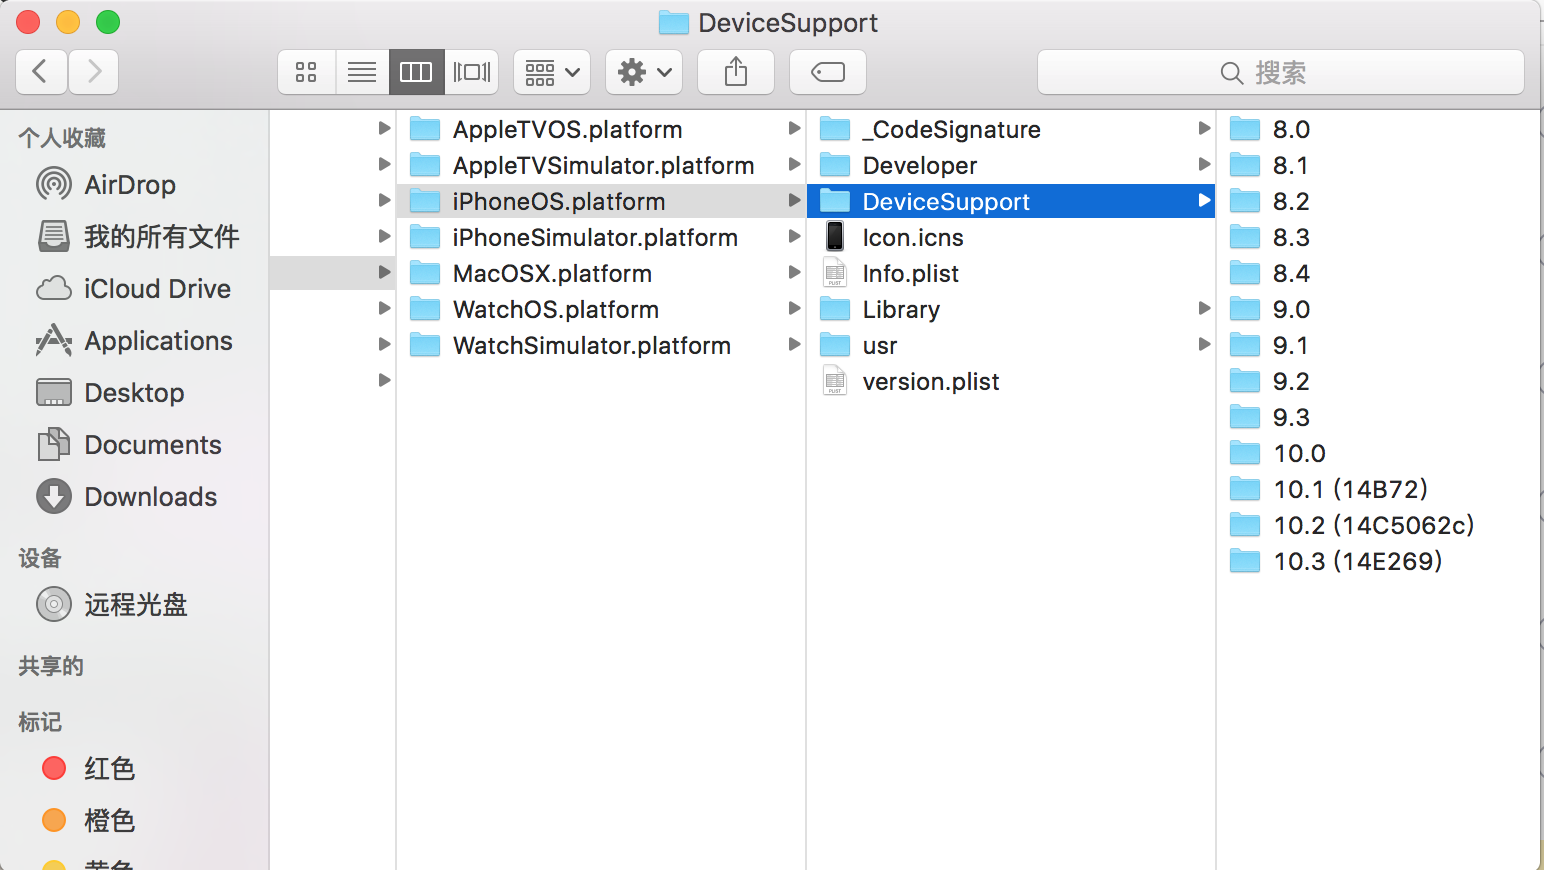This screenshot has height=870, width=1544.
Task: Open the arrange items dropdown
Action: pos(551,71)
